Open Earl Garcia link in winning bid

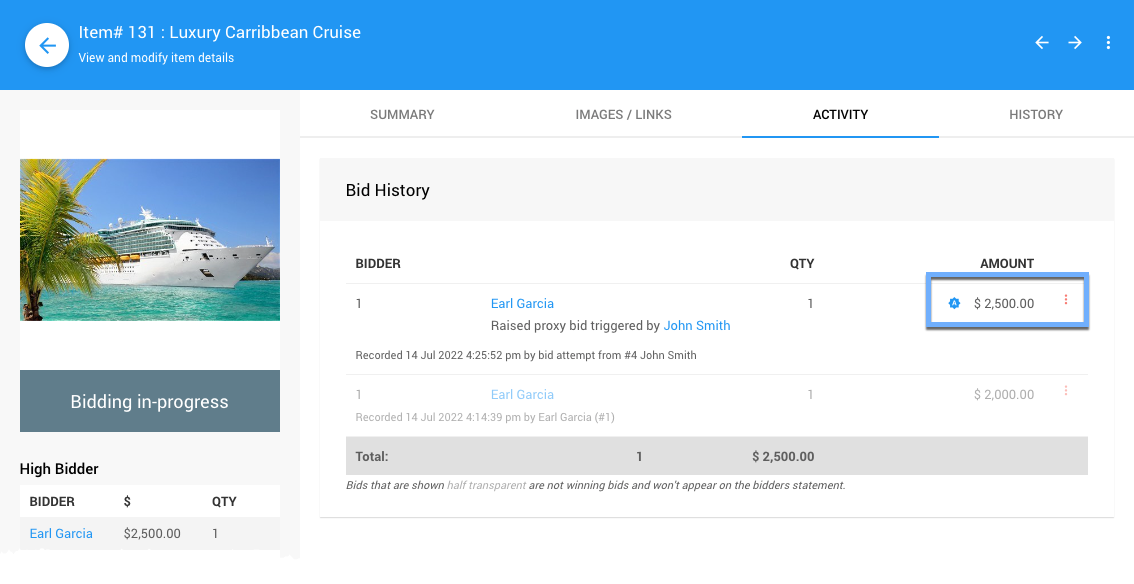522,303
